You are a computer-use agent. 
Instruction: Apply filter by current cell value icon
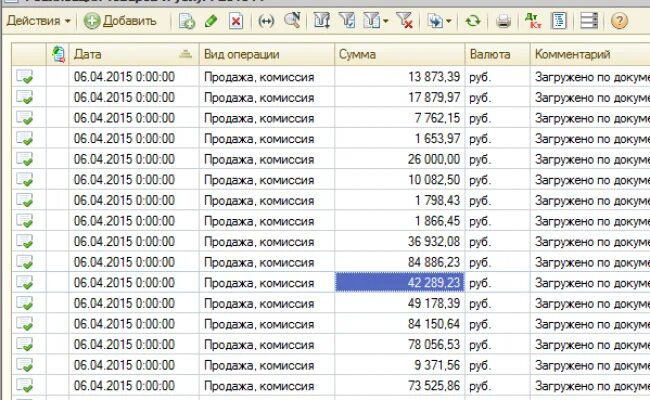coord(347,20)
